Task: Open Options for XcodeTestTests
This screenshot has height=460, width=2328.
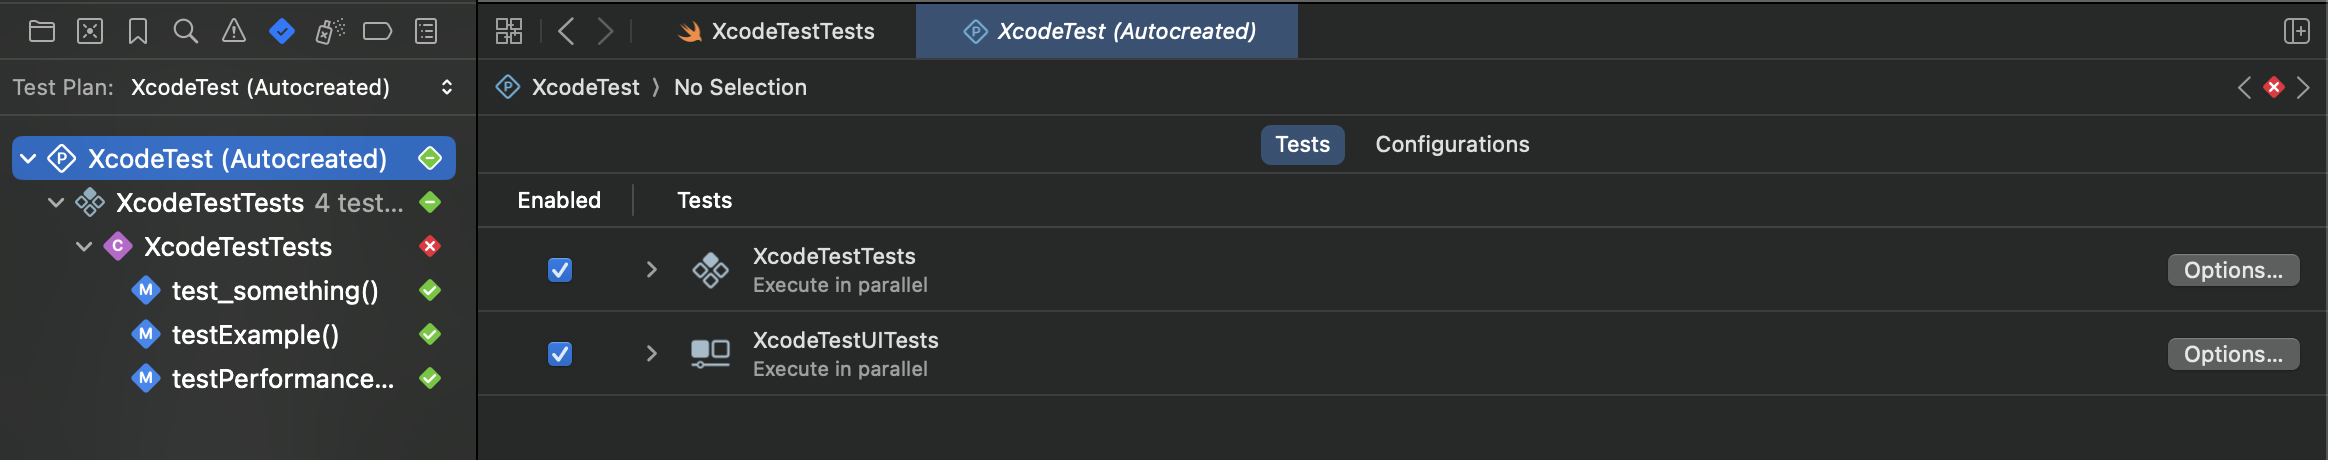Action: point(2233,270)
